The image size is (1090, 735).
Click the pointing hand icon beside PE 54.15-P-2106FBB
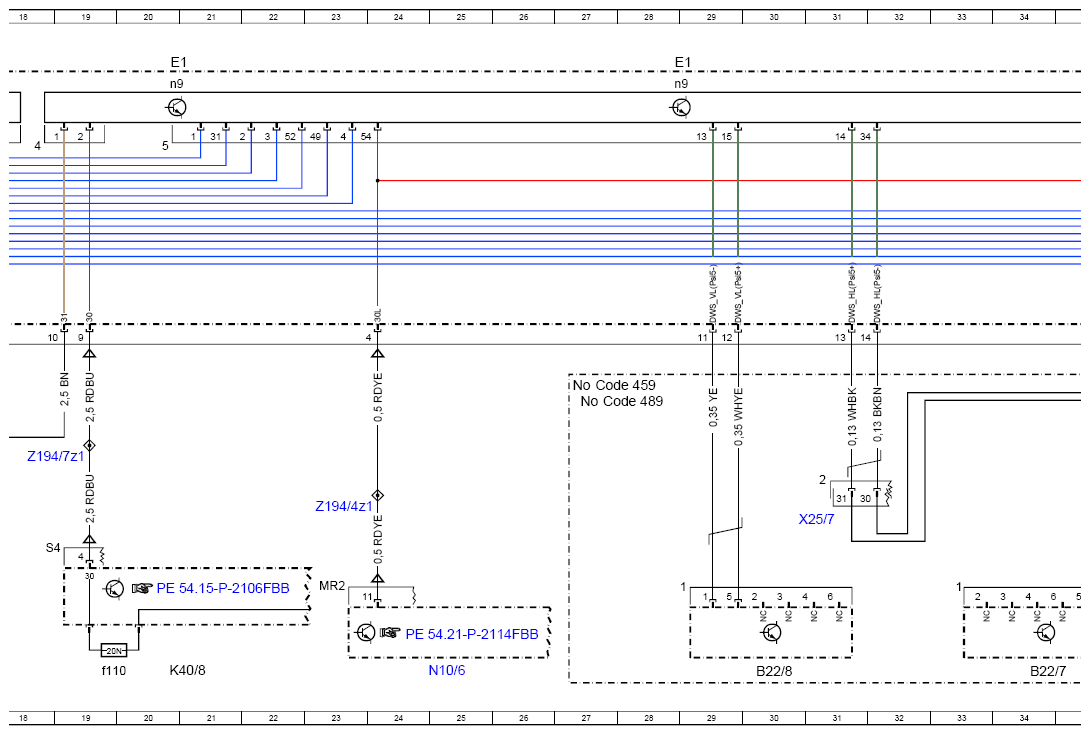click(142, 588)
